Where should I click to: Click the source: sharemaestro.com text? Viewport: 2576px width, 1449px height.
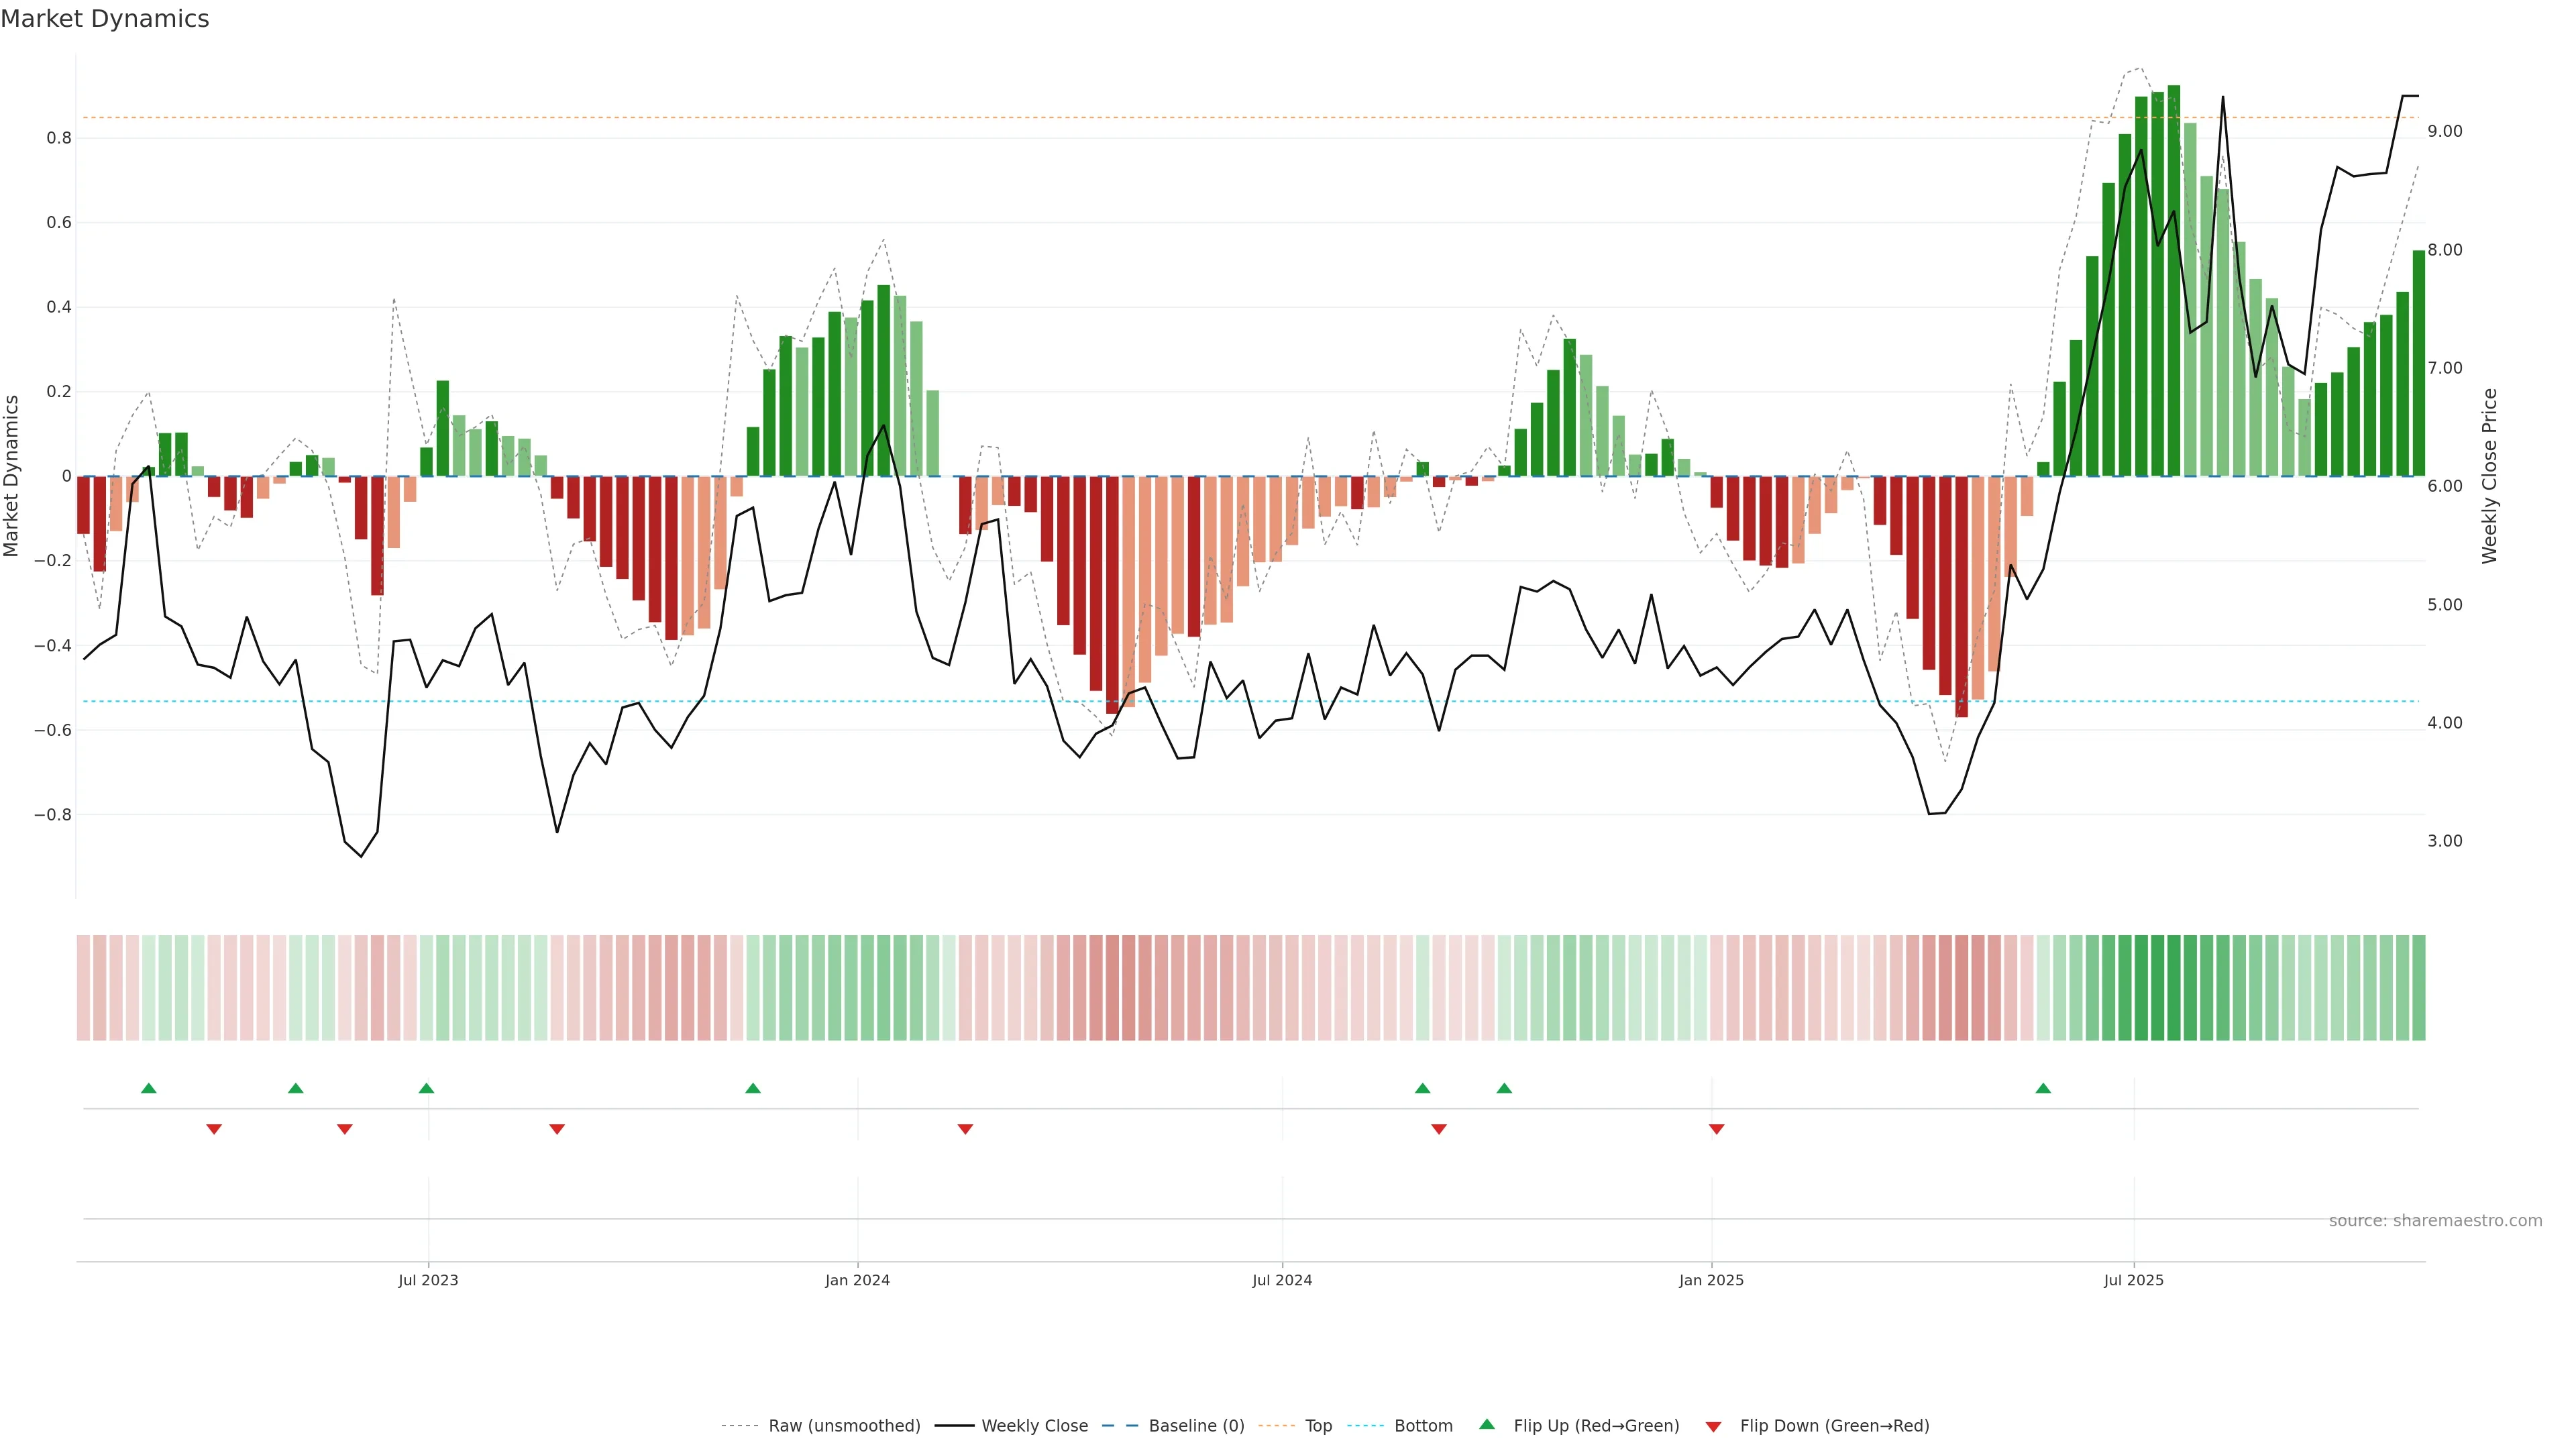coord(2435,1221)
